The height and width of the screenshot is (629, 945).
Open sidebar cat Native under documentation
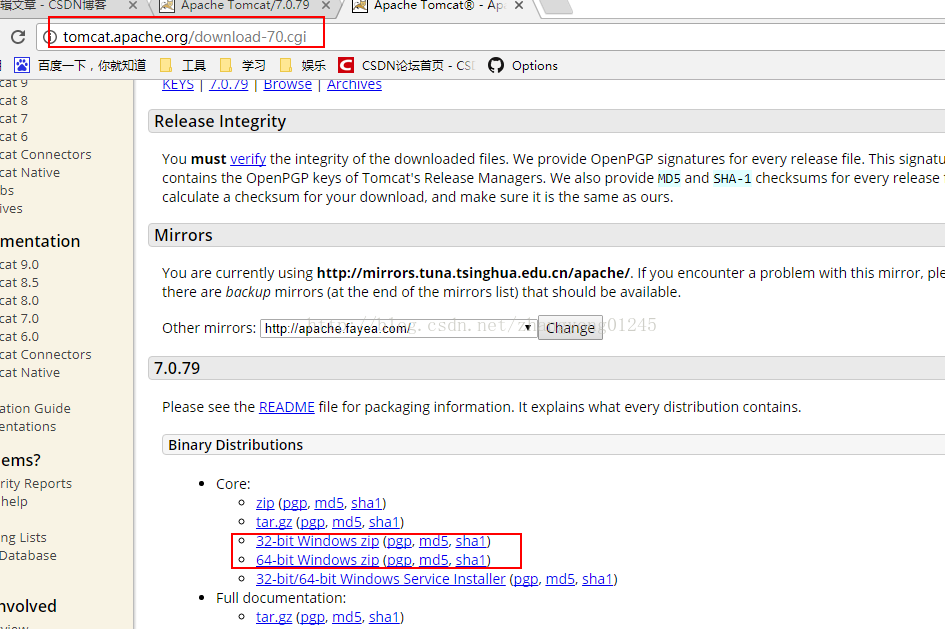30,373
